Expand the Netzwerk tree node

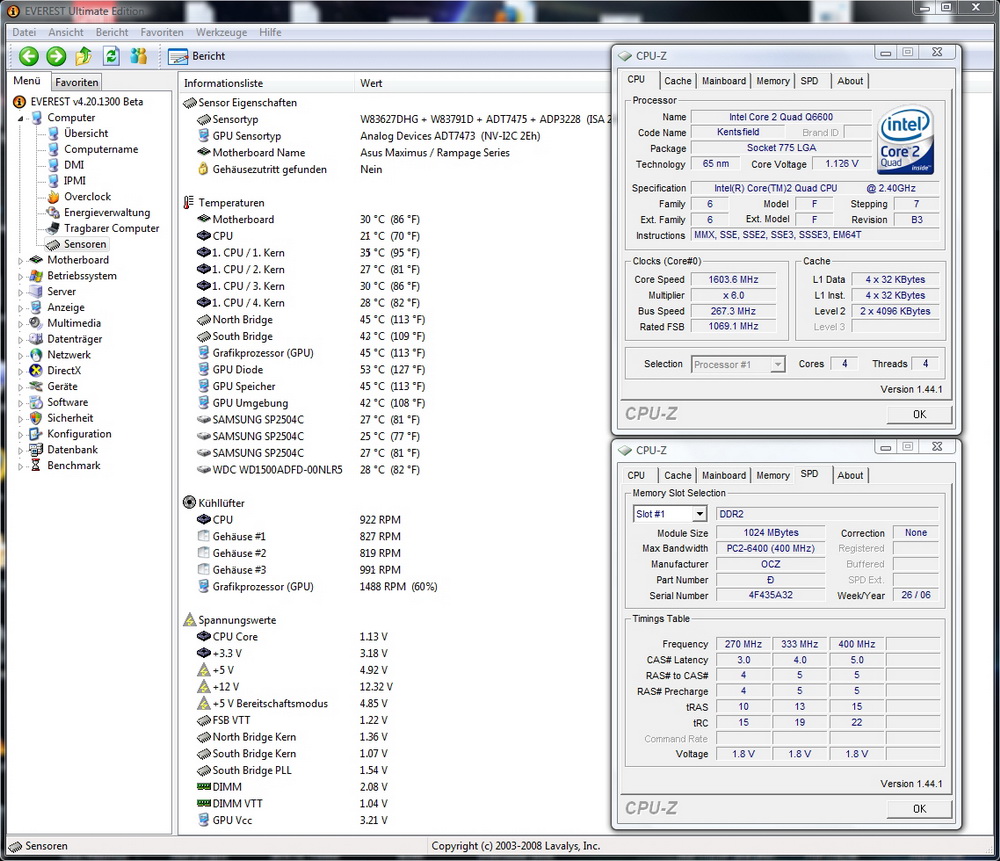20,355
